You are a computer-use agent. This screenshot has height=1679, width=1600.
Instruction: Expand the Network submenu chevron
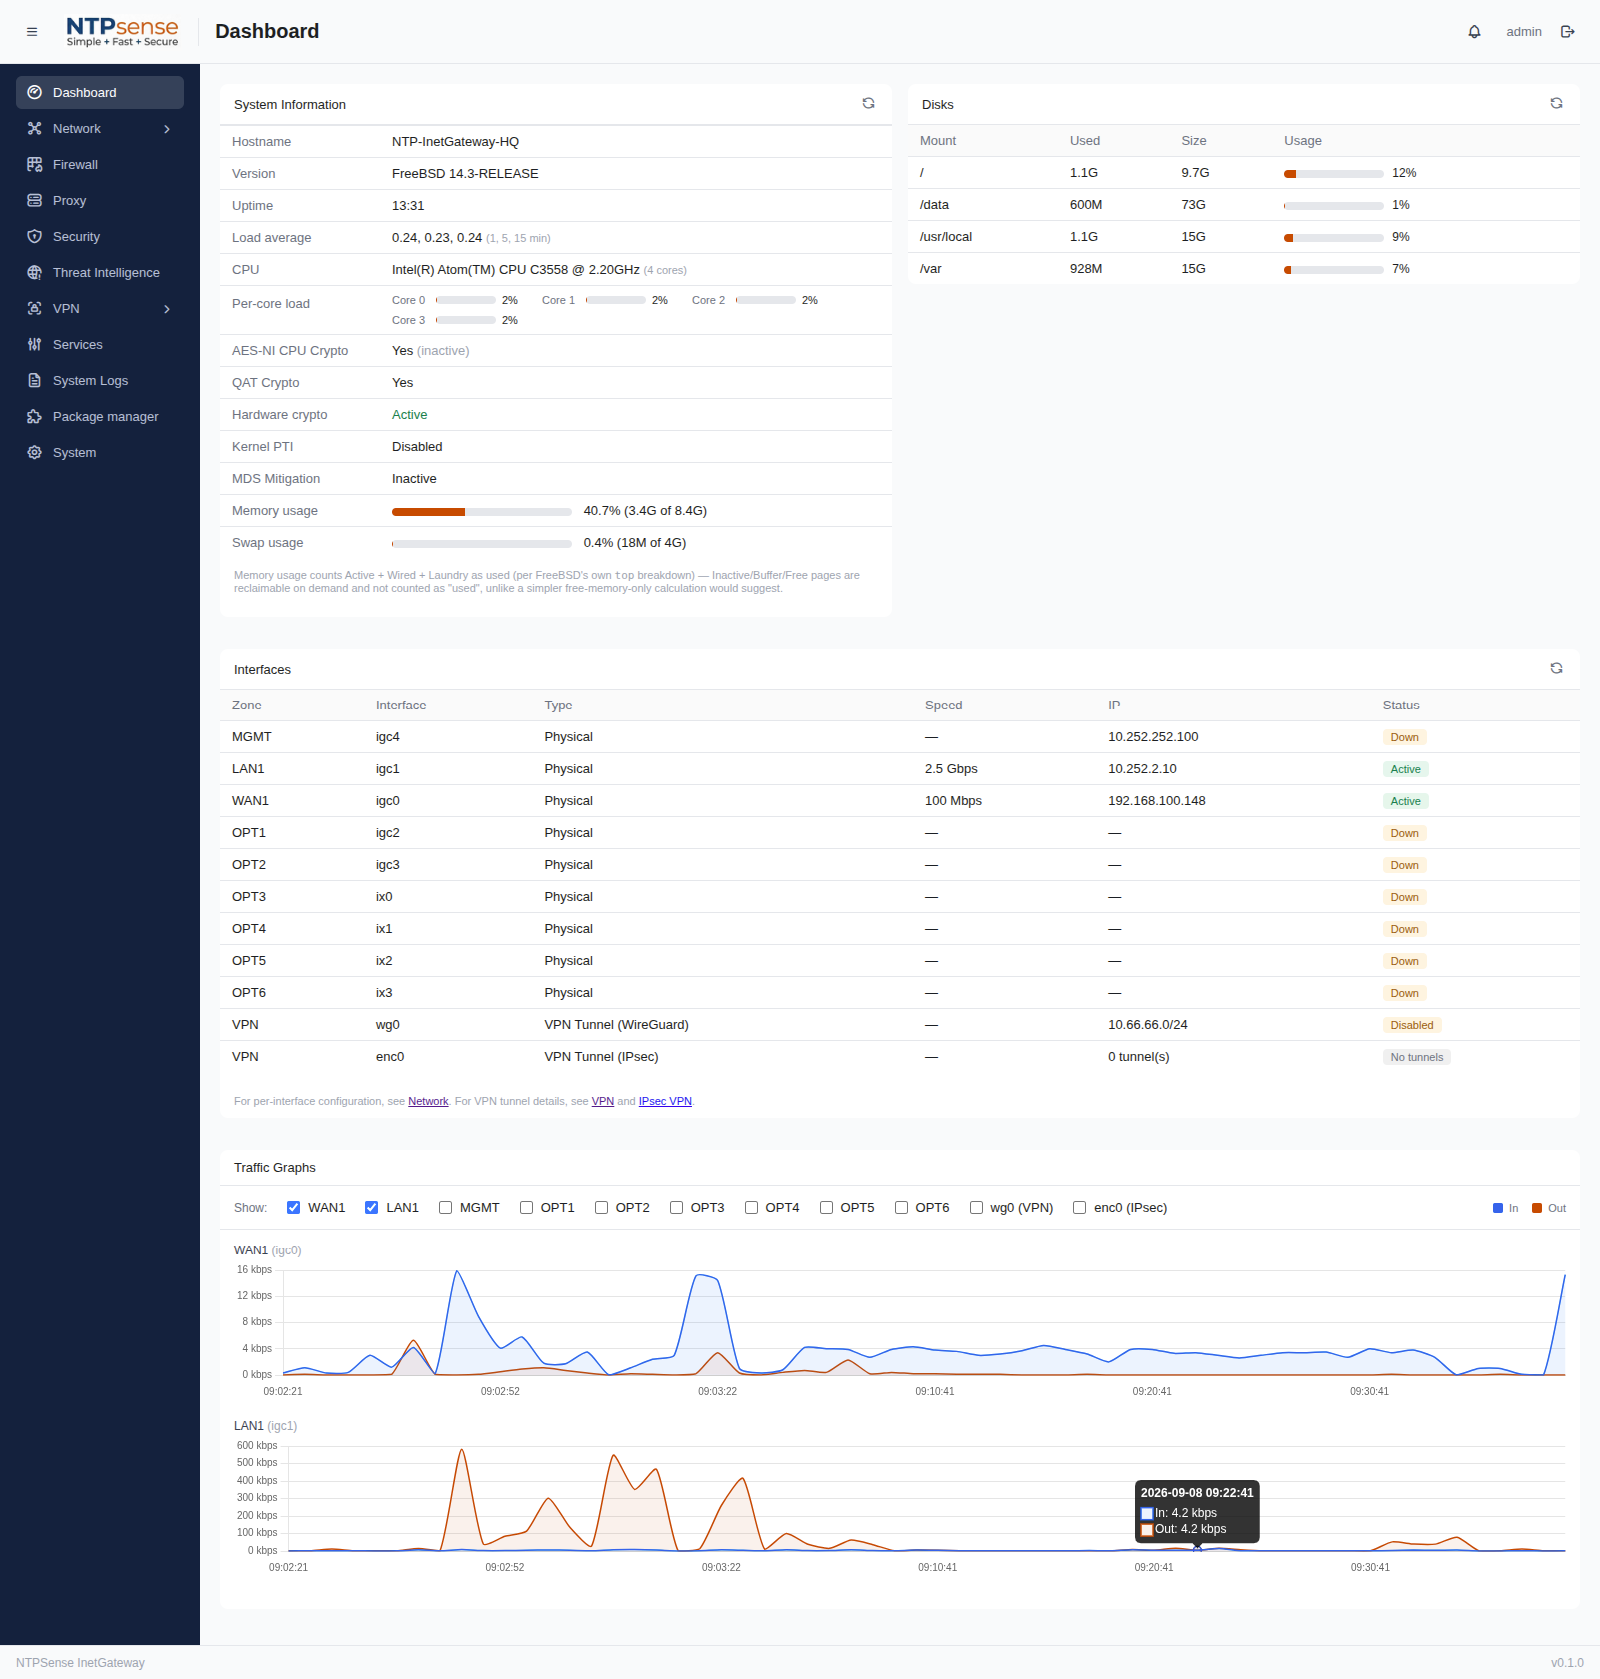[x=167, y=129]
